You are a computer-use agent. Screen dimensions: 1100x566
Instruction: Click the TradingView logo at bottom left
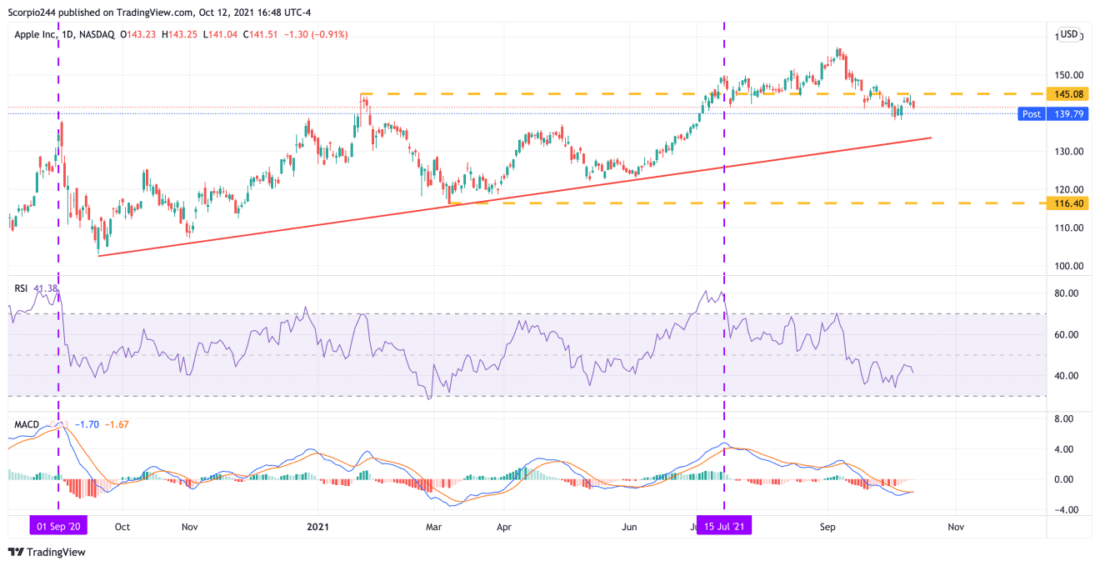(47, 552)
